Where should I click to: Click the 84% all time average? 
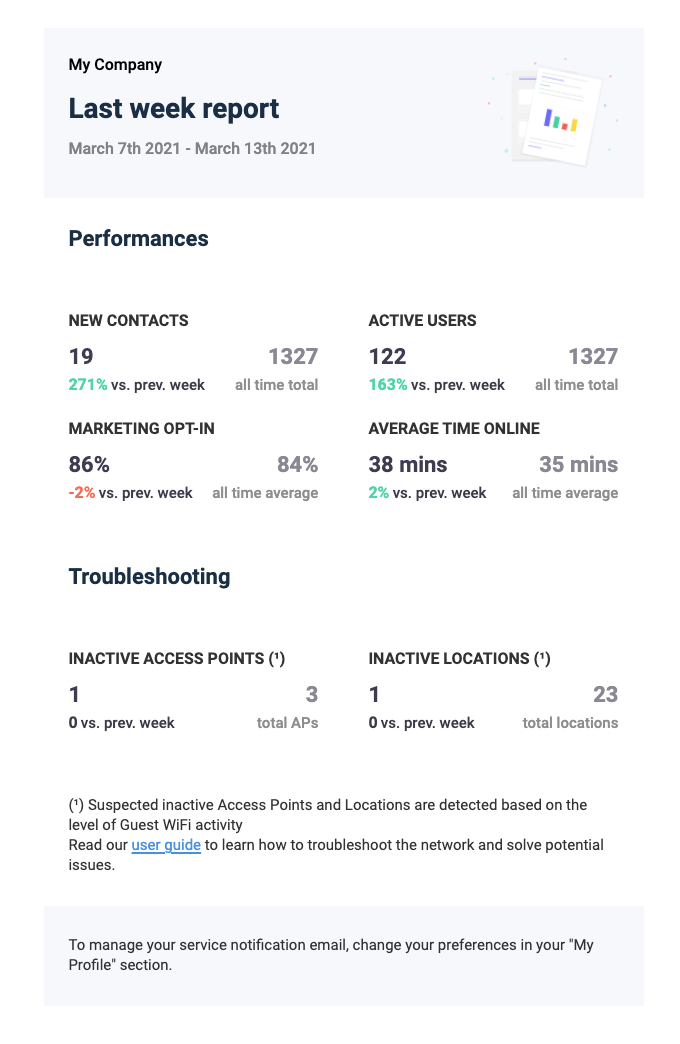click(298, 464)
